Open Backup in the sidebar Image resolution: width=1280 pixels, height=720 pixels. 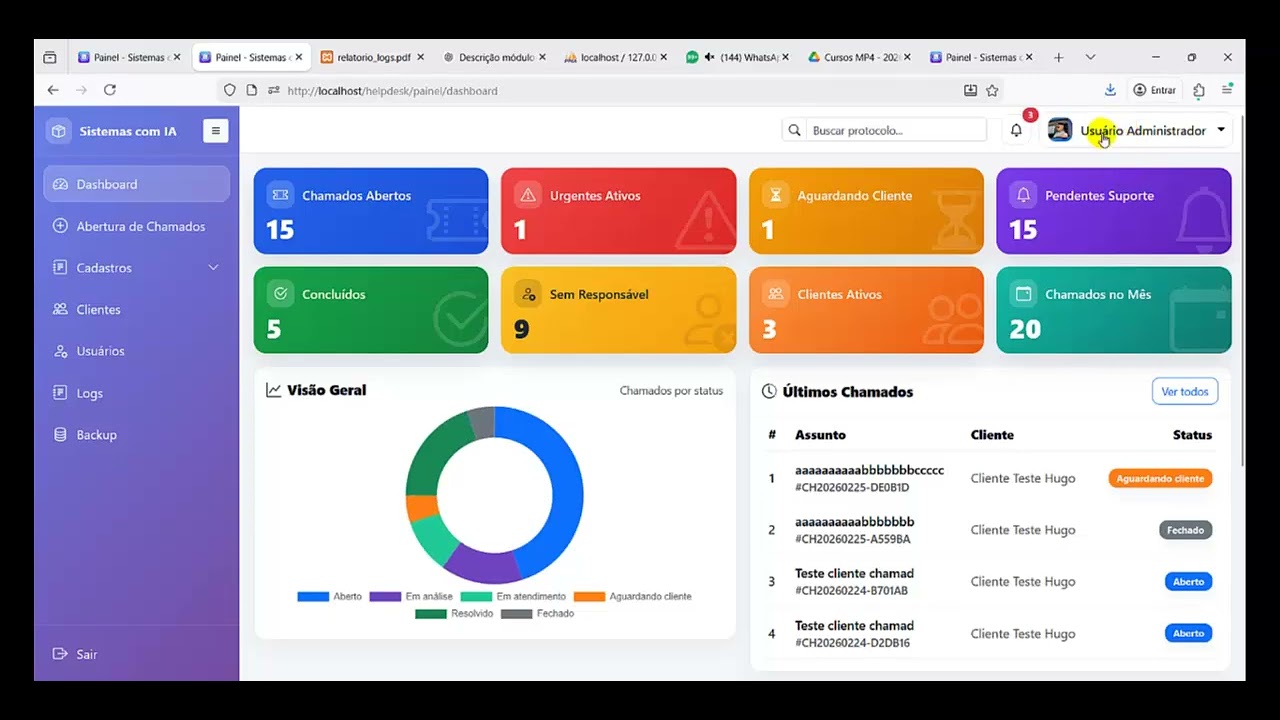[x=137, y=435]
